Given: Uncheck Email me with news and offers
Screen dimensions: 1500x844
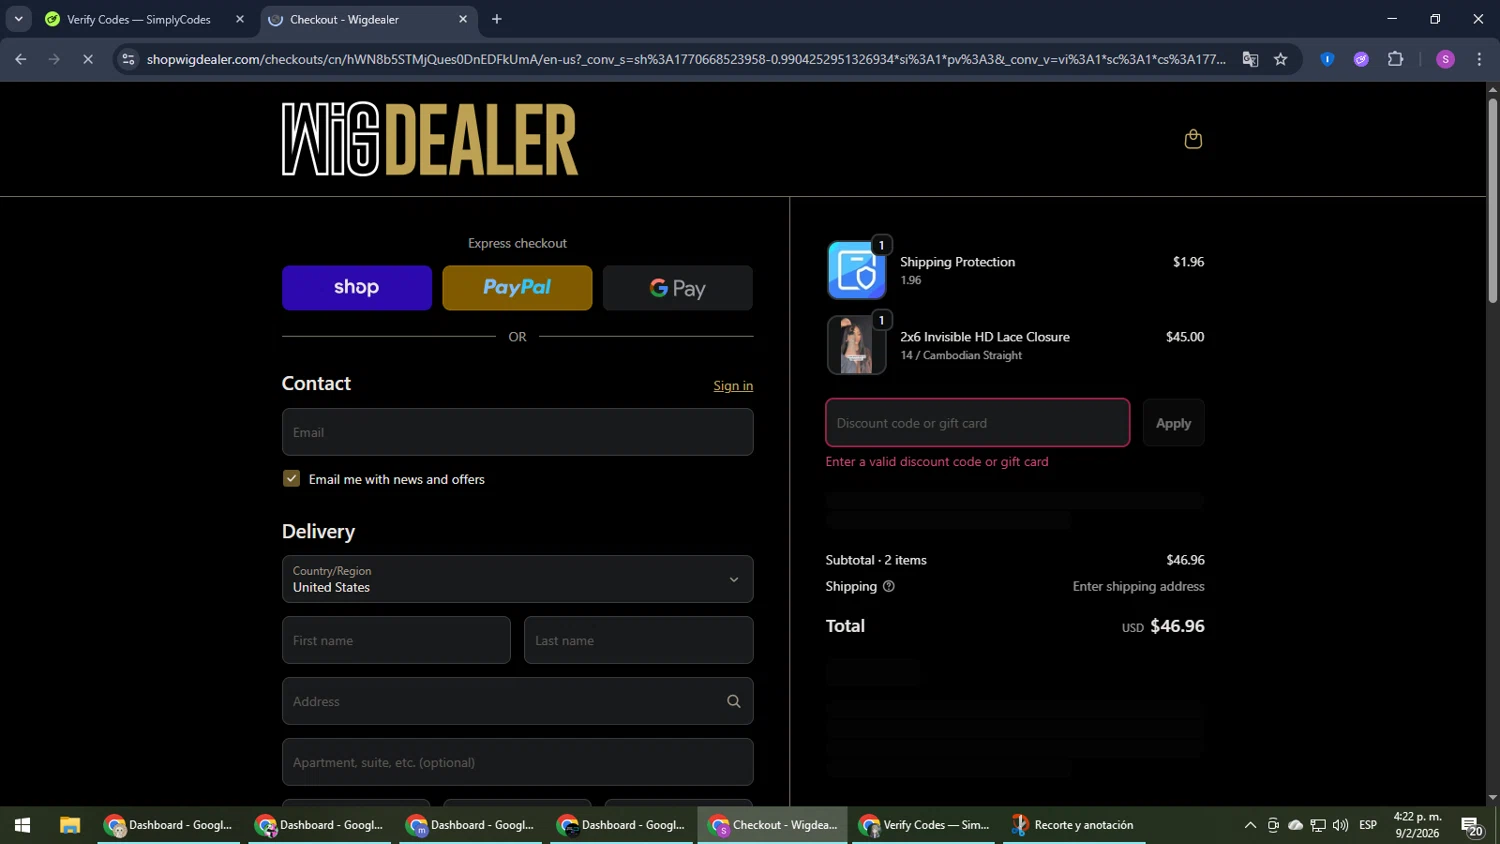Looking at the screenshot, I should 291,479.
